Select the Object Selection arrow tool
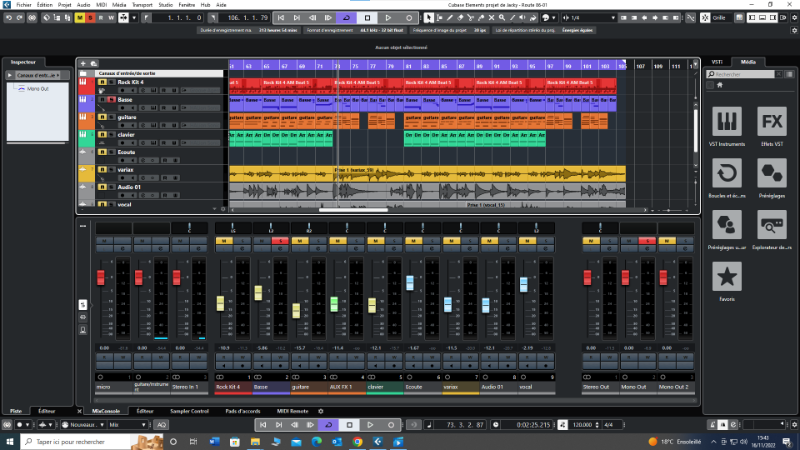 429,18
